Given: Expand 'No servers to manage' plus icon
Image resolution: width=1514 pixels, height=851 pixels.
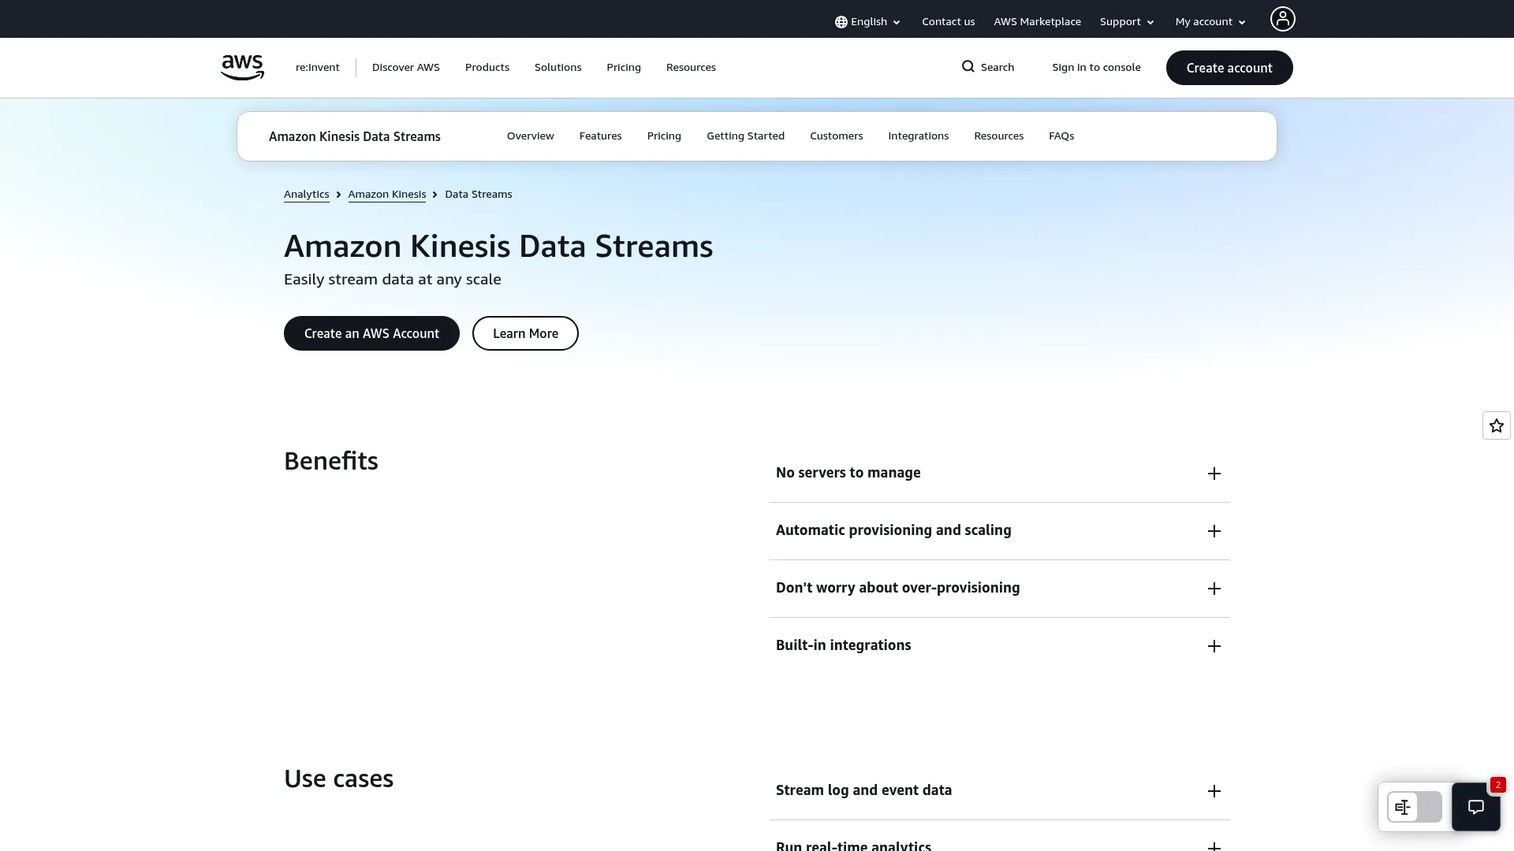Looking at the screenshot, I should [1214, 474].
